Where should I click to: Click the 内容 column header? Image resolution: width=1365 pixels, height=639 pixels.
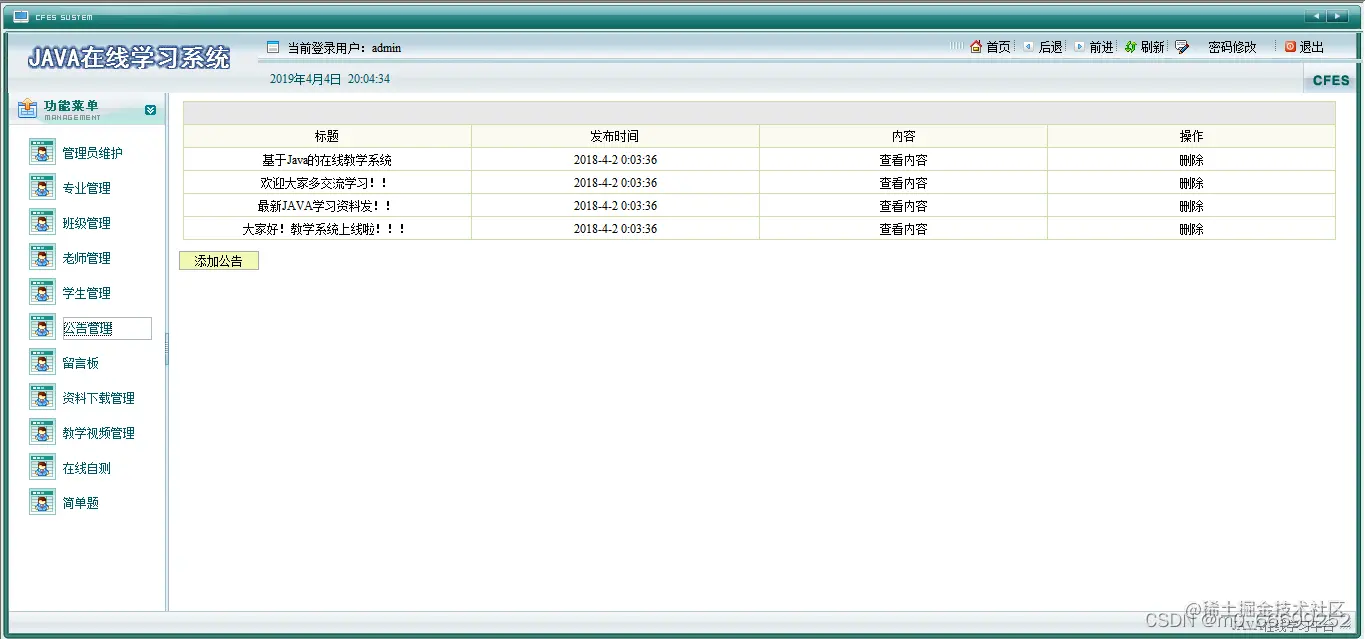(x=903, y=136)
